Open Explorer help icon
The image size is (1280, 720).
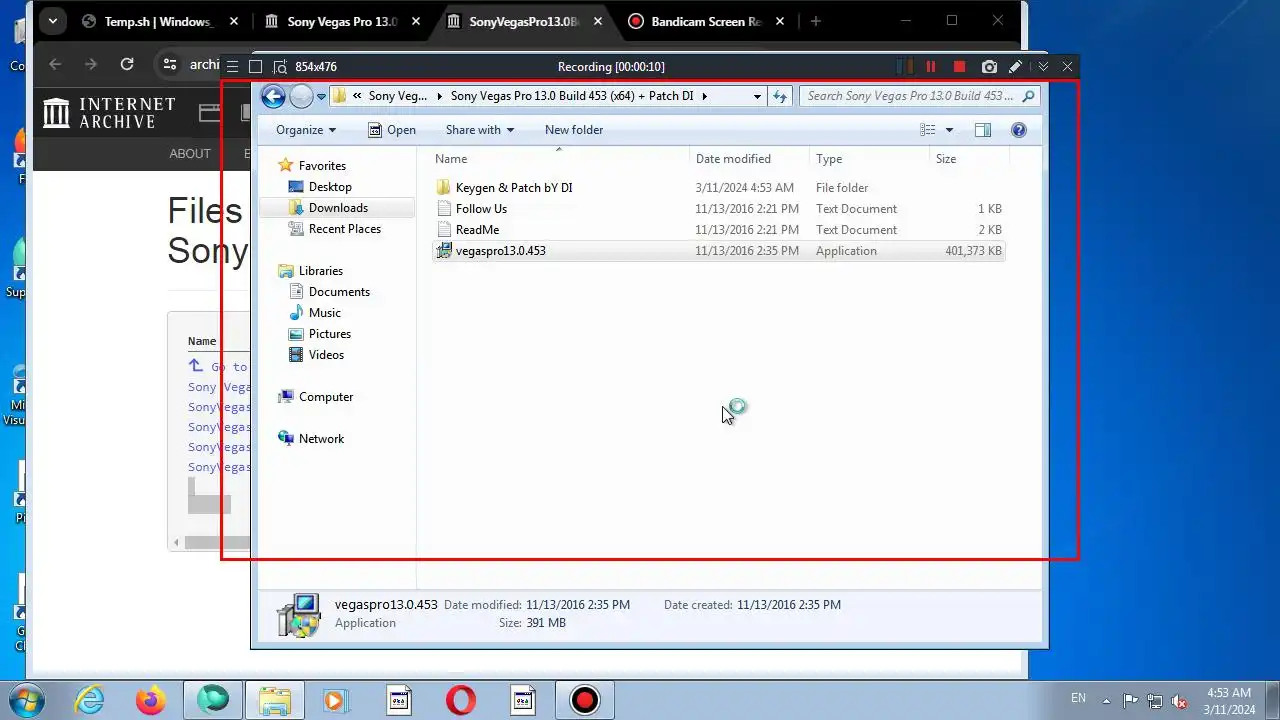pos(1019,130)
